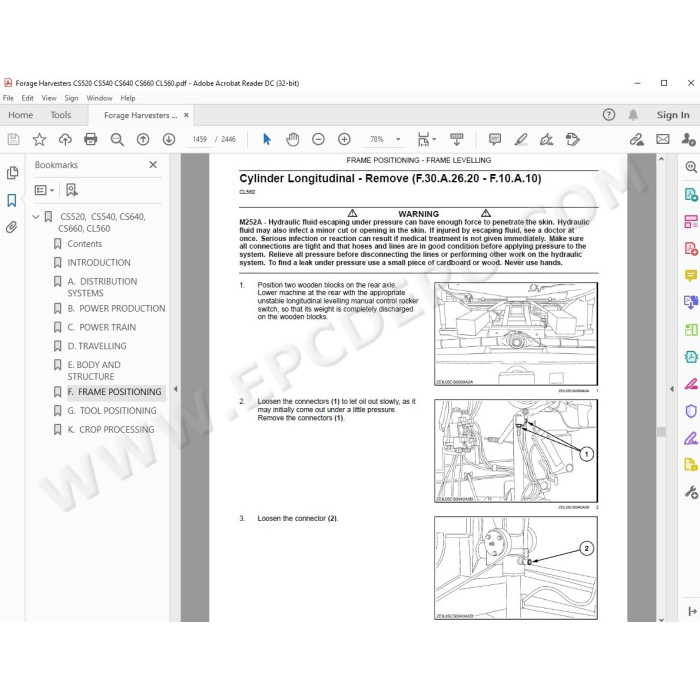
Task: Open the View menu
Action: tap(49, 98)
